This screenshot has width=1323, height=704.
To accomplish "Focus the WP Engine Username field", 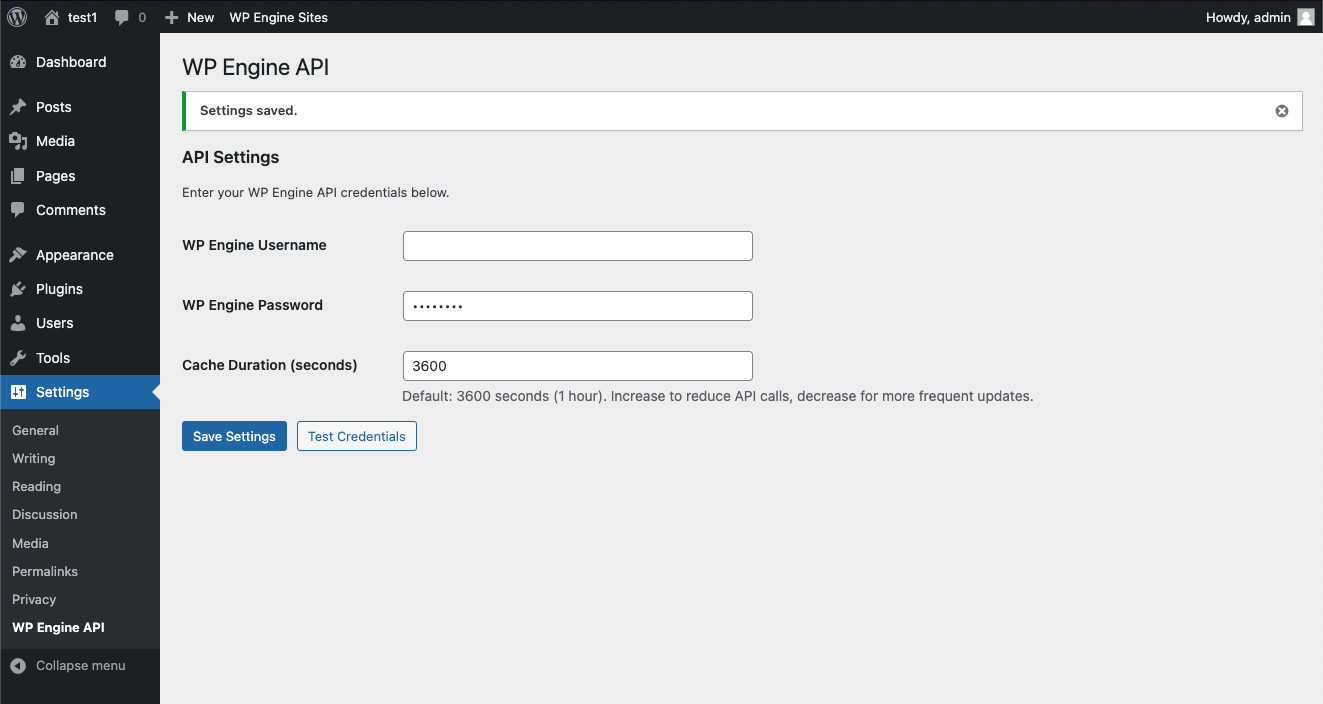I will 578,246.
